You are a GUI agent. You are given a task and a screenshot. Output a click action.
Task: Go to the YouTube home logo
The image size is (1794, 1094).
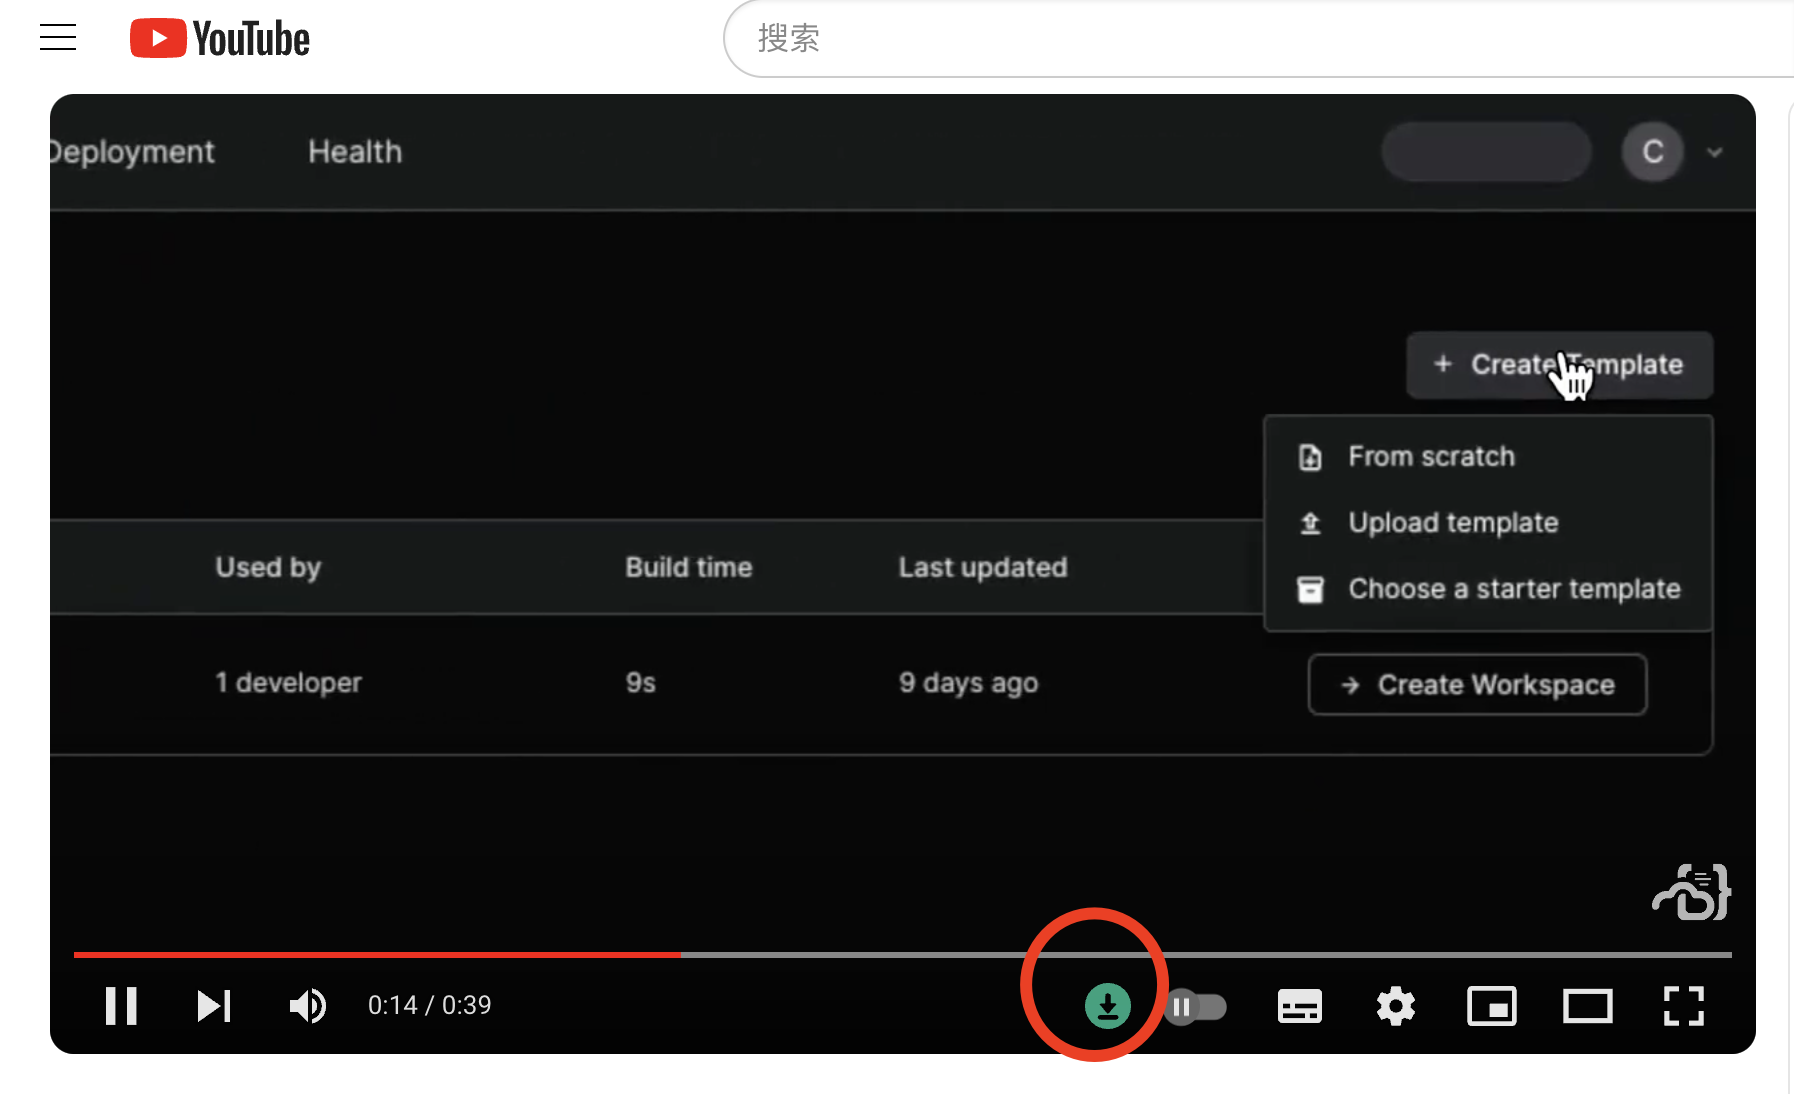(220, 38)
